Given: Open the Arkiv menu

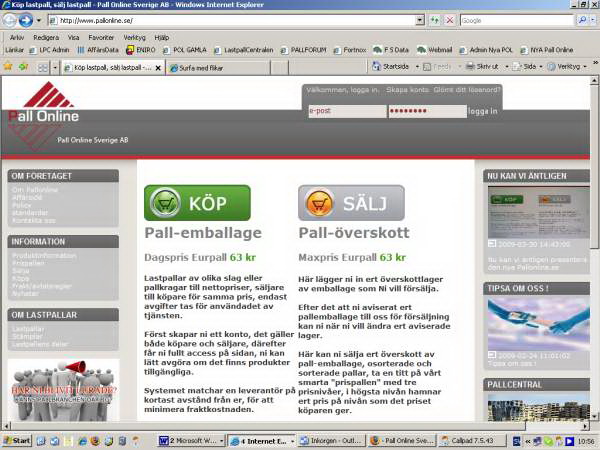Looking at the screenshot, I should tap(16, 38).
